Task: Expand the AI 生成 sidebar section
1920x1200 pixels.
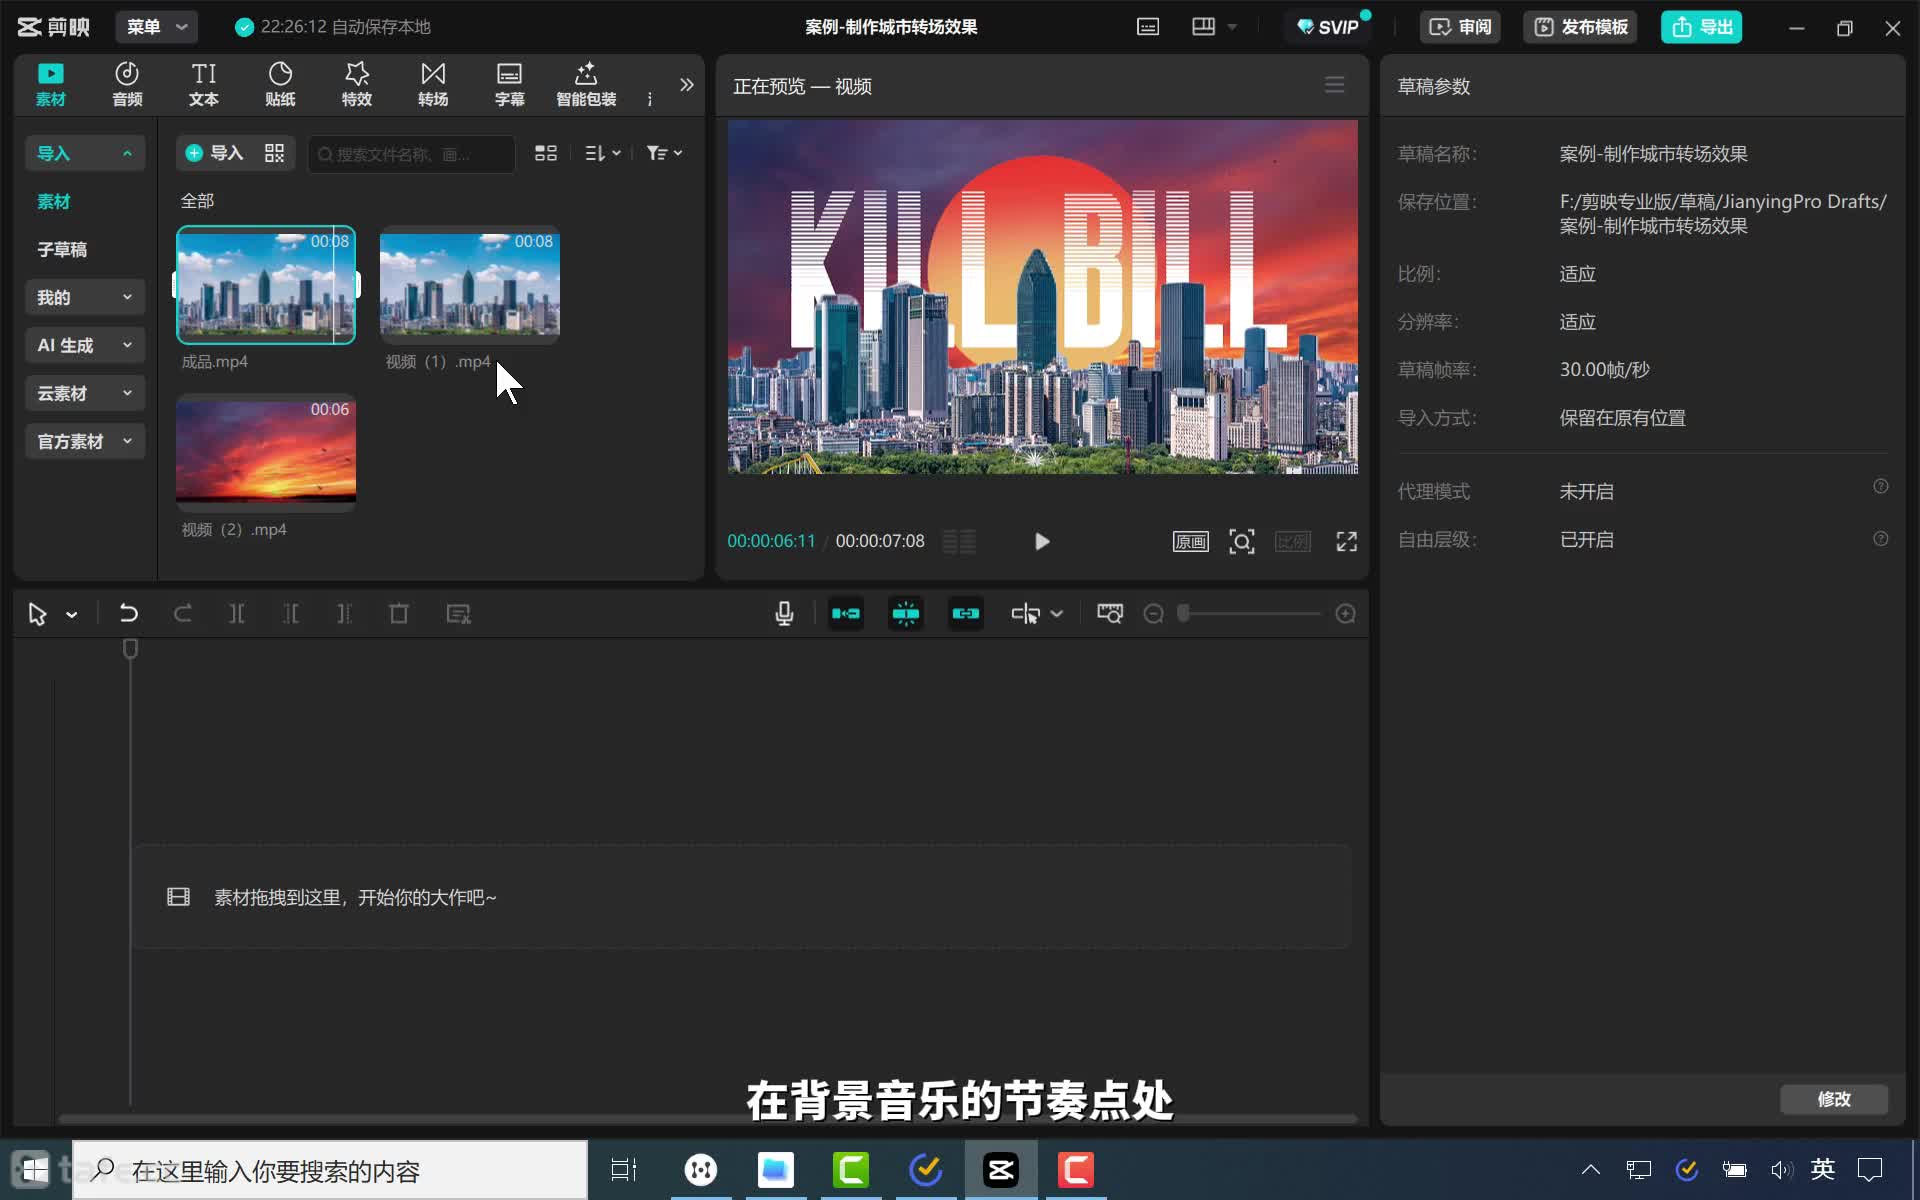Action: [x=85, y=345]
